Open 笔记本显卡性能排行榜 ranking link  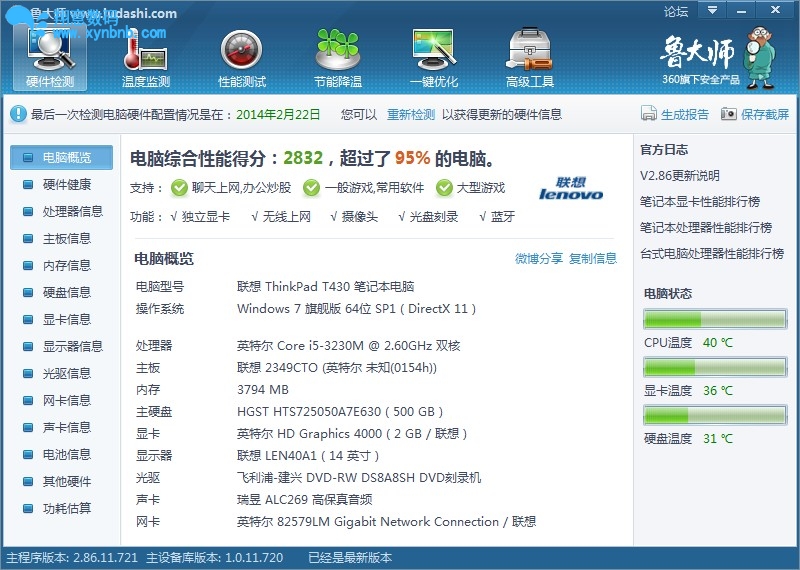(700, 202)
